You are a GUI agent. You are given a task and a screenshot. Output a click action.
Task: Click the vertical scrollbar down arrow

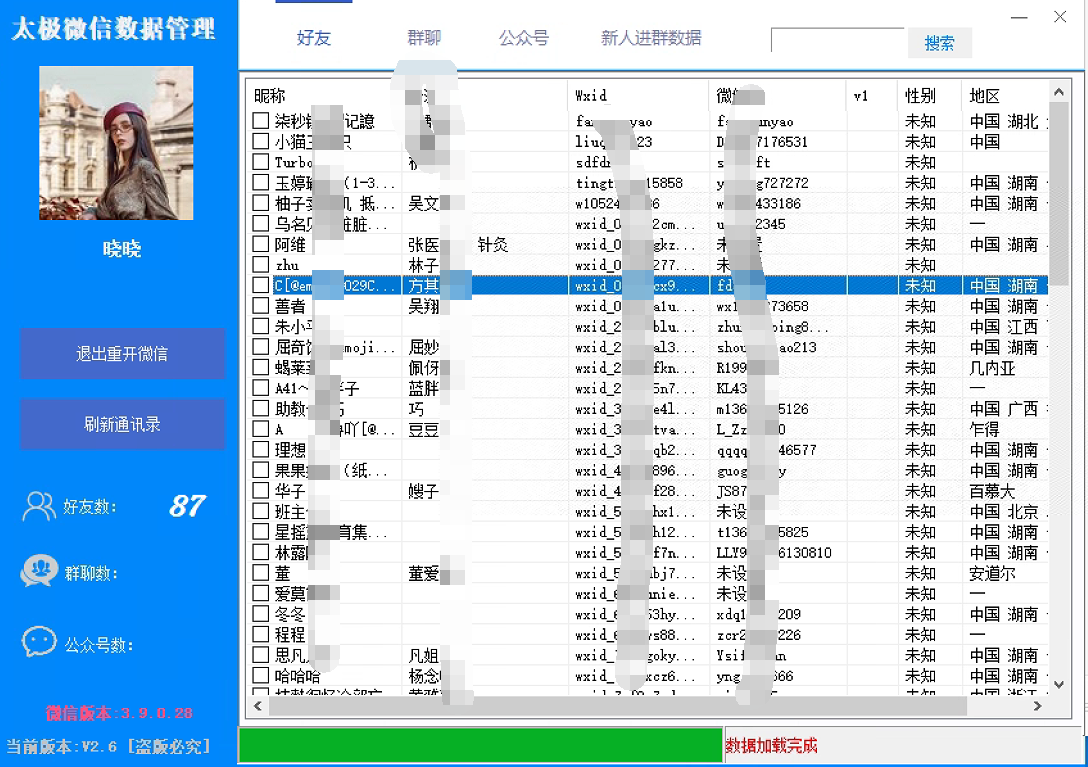[x=1059, y=686]
